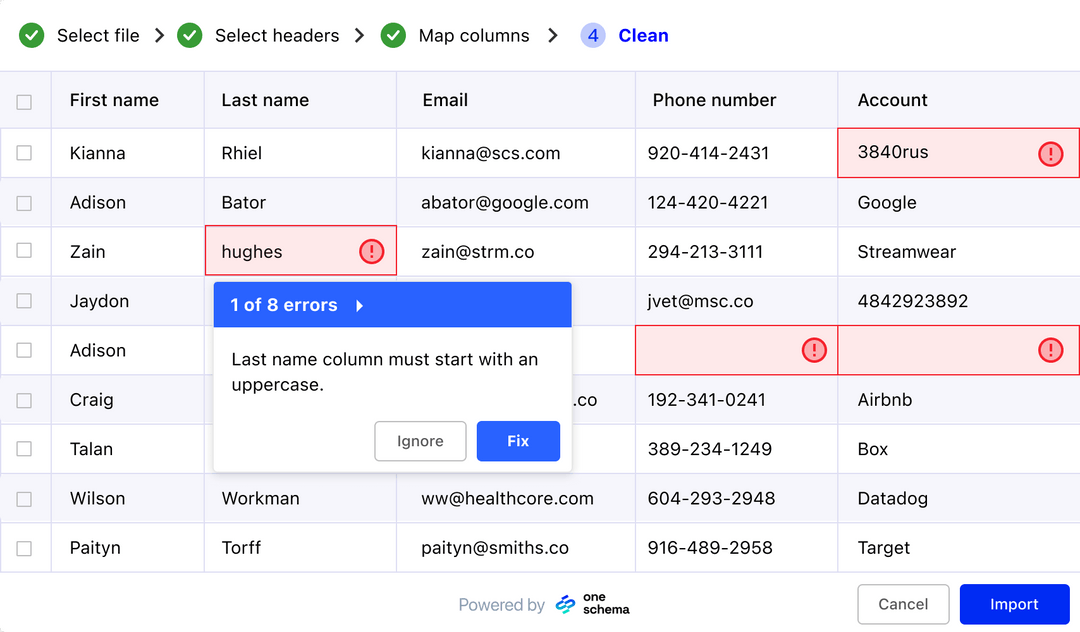
Task: Click the chevron between Select file and Select headers
Action: [x=159, y=35]
